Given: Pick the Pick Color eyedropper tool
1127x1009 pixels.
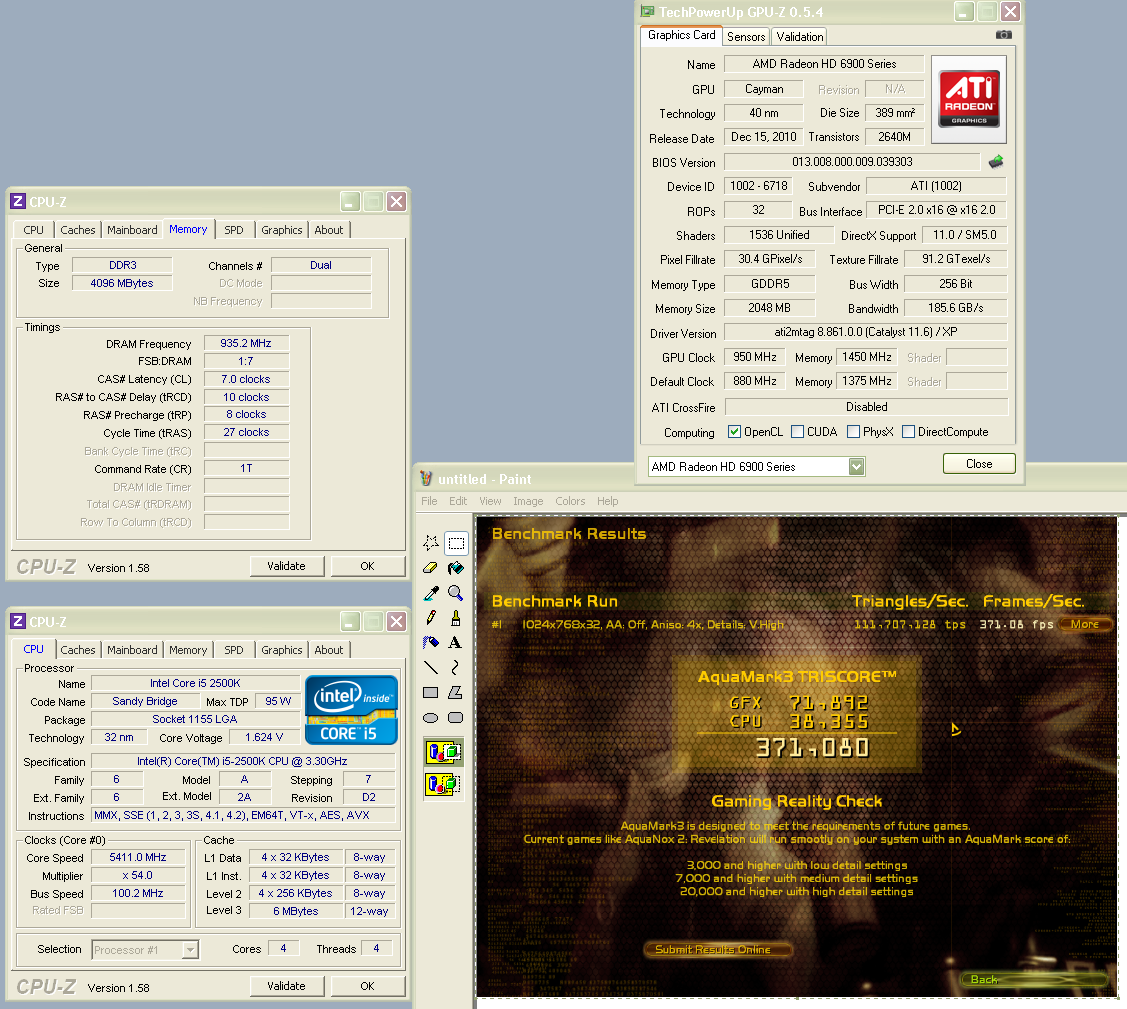Looking at the screenshot, I should [x=431, y=593].
